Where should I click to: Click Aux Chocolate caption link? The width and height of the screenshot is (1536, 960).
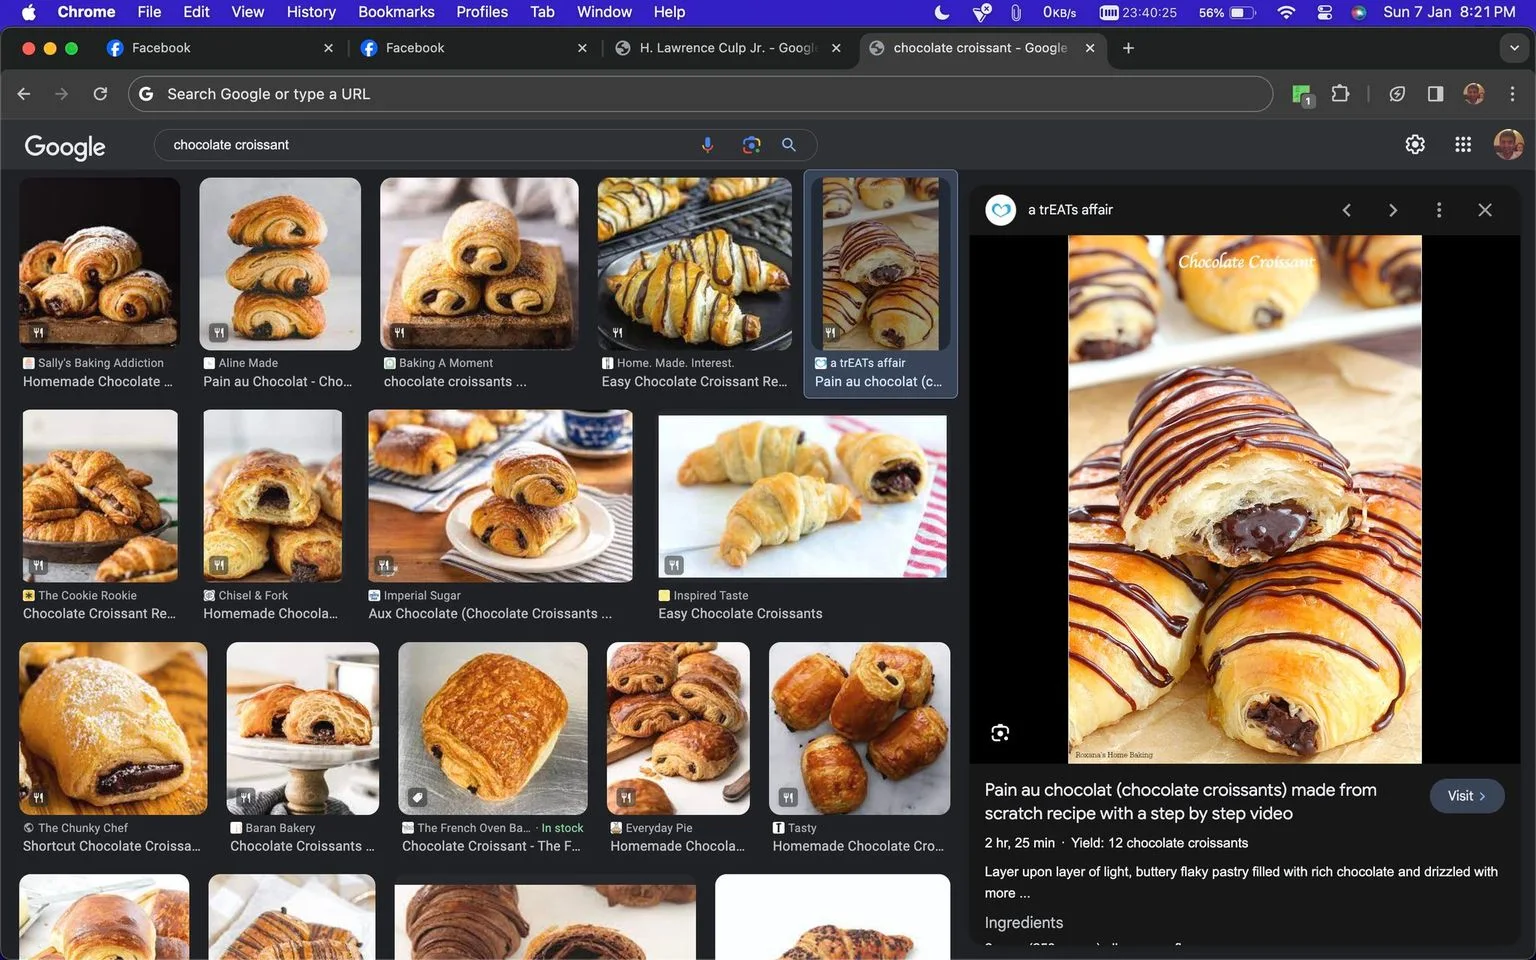point(490,614)
